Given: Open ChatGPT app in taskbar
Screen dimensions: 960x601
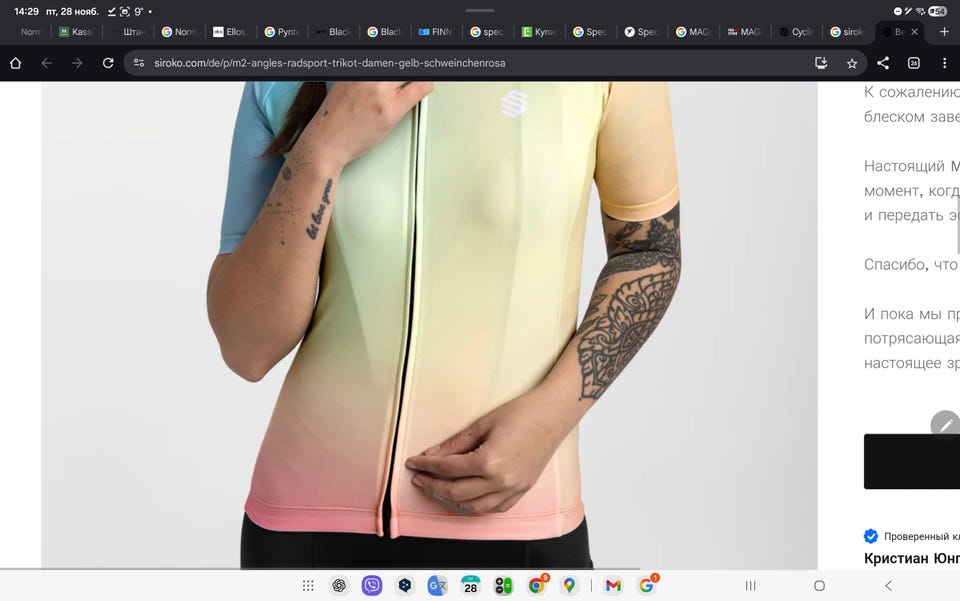Looking at the screenshot, I should 339,586.
